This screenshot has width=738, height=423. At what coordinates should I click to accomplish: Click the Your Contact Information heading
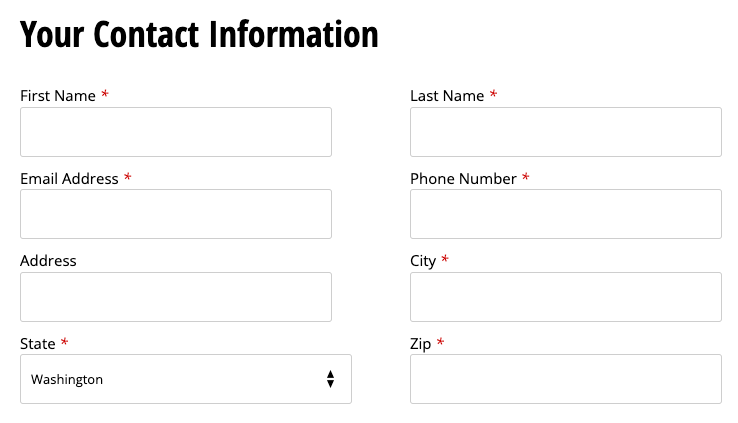point(199,34)
